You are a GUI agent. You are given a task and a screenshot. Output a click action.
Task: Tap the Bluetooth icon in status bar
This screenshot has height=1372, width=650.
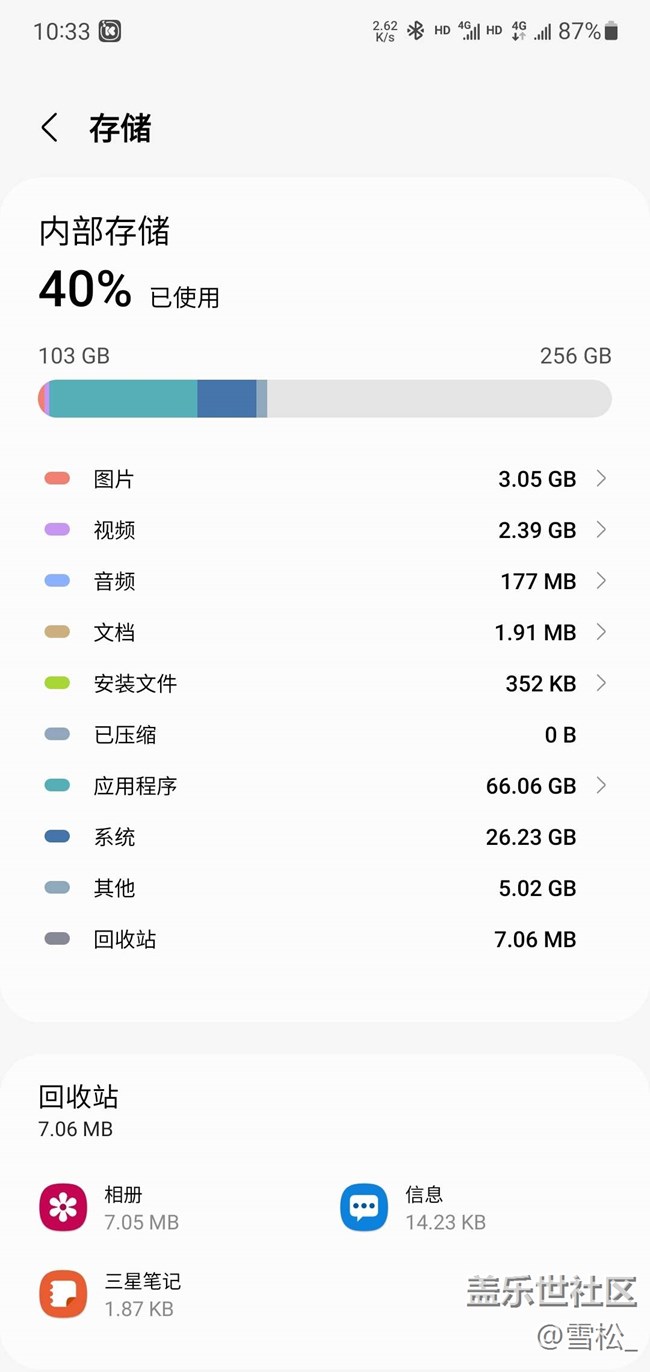(416, 31)
